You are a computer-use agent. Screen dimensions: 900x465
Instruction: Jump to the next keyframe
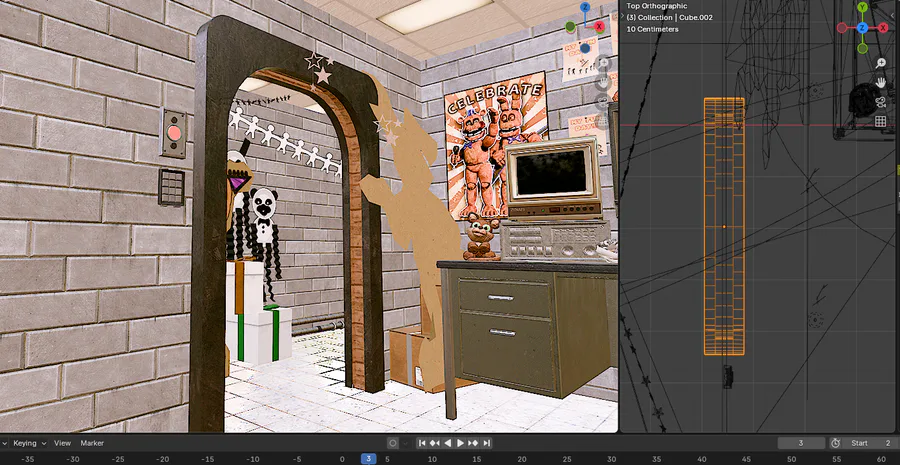474,443
